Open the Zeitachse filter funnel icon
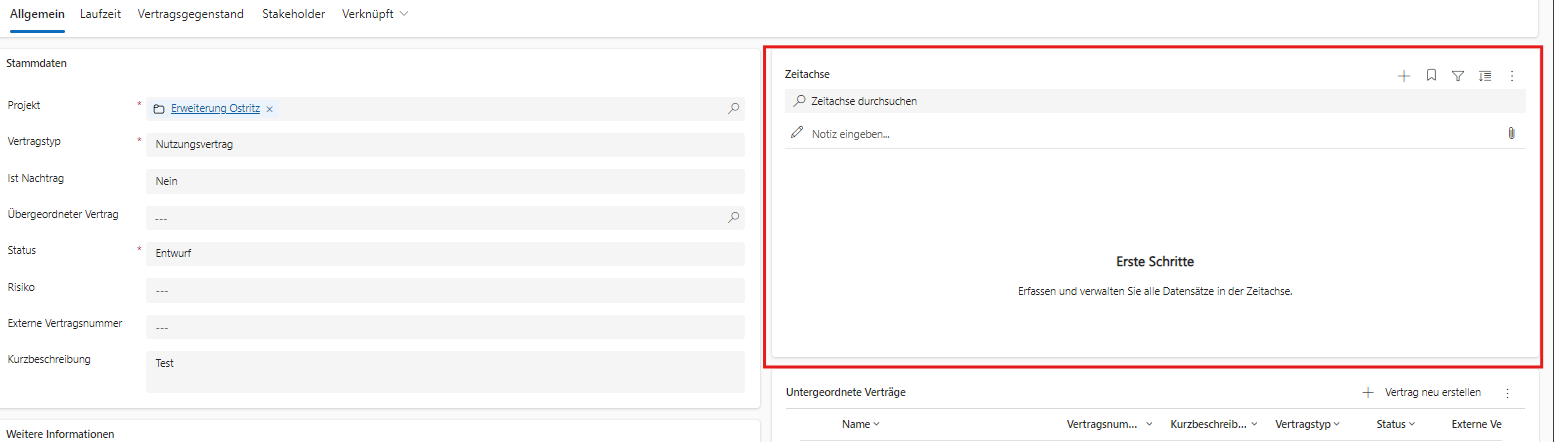This screenshot has height=442, width=1554. click(1458, 75)
